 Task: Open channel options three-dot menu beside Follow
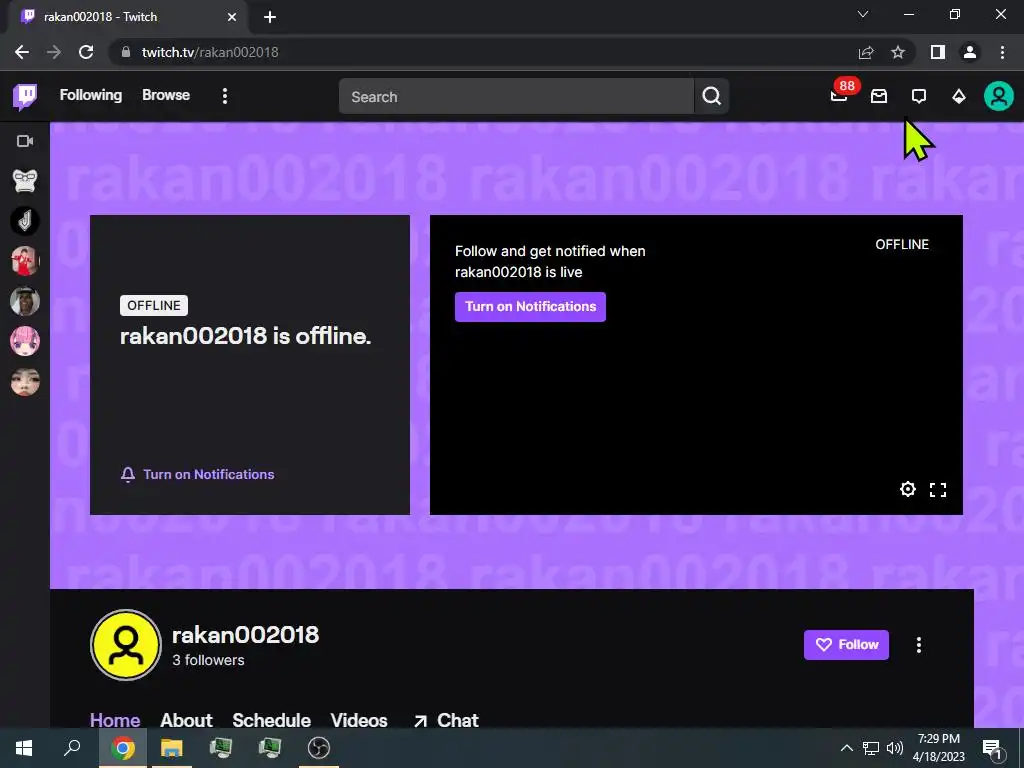point(919,645)
